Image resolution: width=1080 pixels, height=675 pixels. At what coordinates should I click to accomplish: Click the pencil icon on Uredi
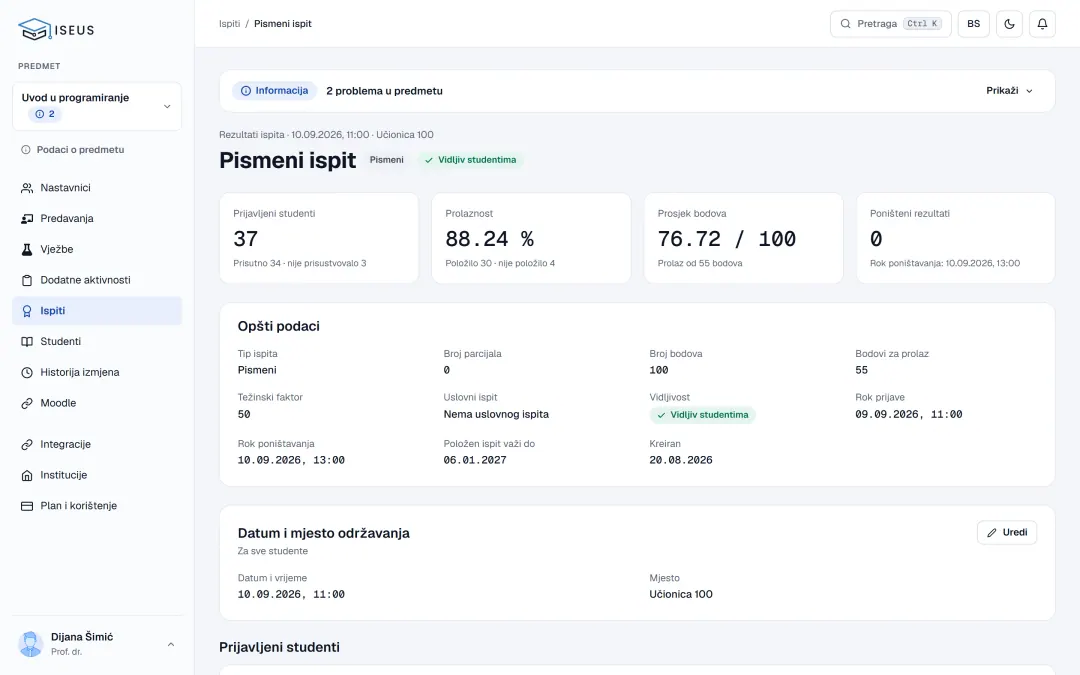tap(992, 532)
